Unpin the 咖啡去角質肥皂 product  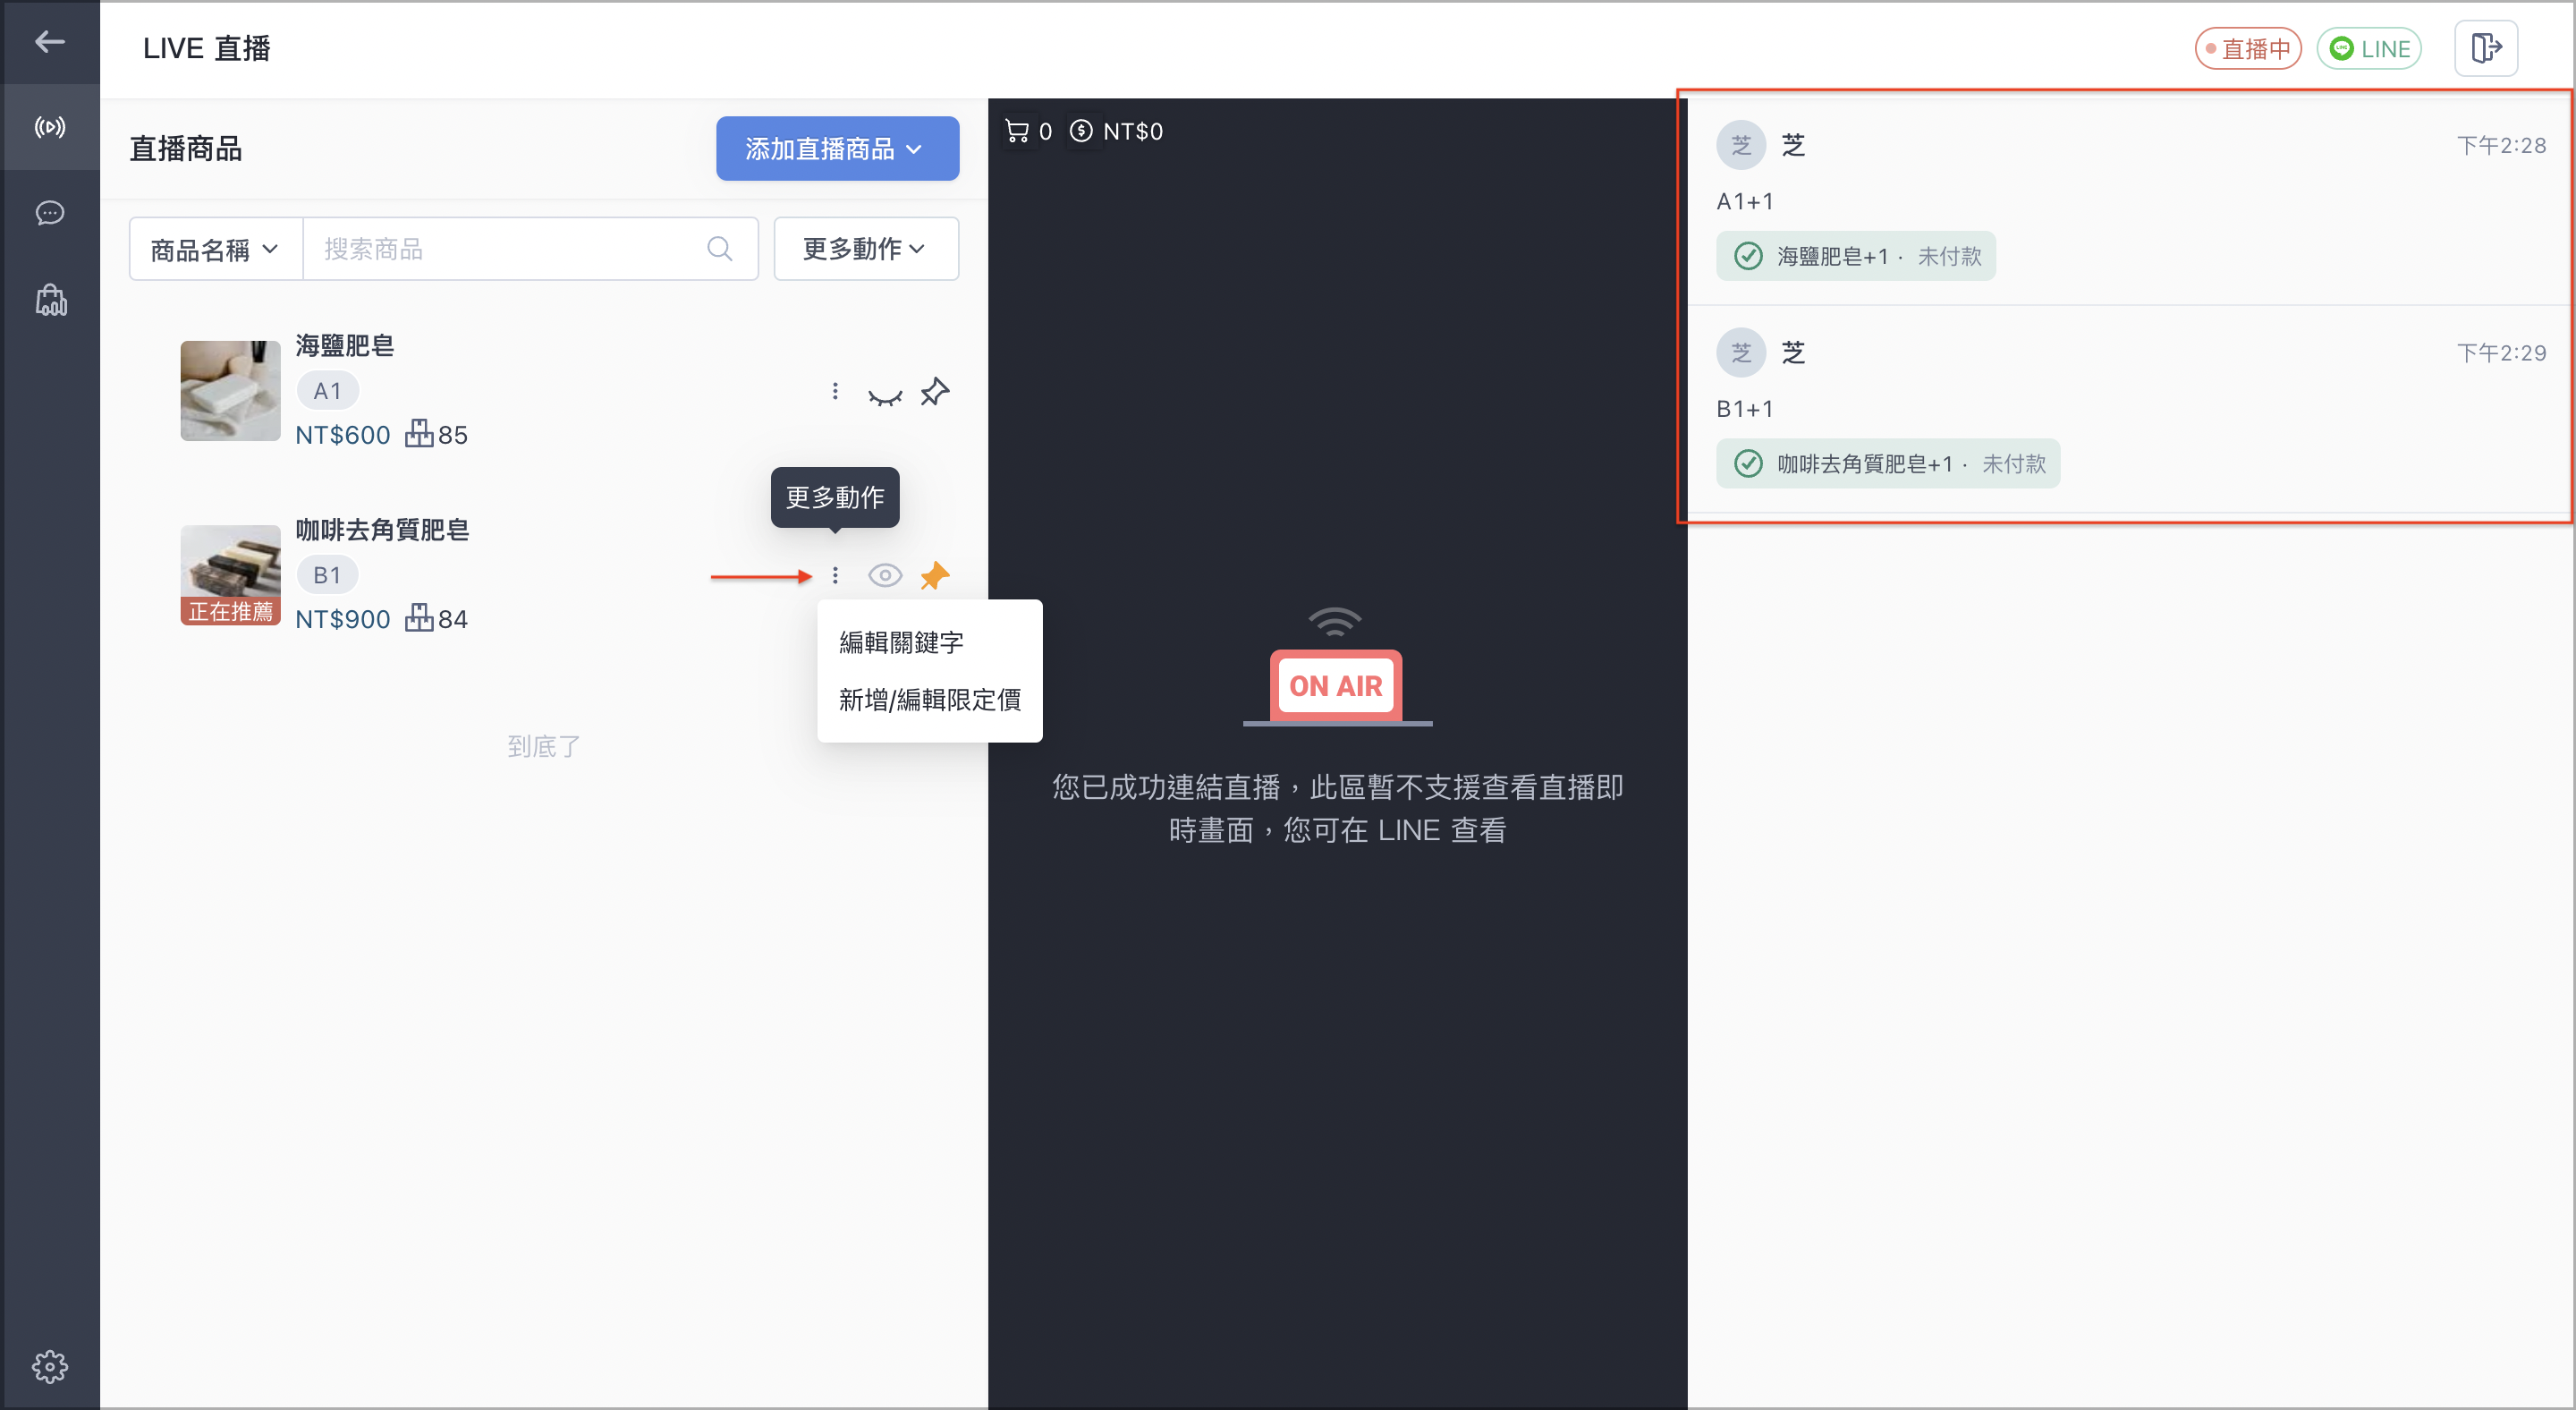point(935,575)
